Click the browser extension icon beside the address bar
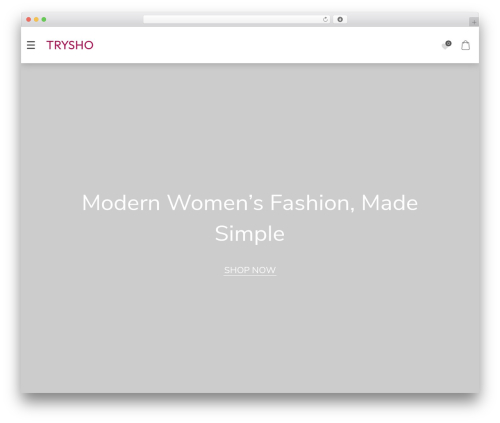 point(340,19)
